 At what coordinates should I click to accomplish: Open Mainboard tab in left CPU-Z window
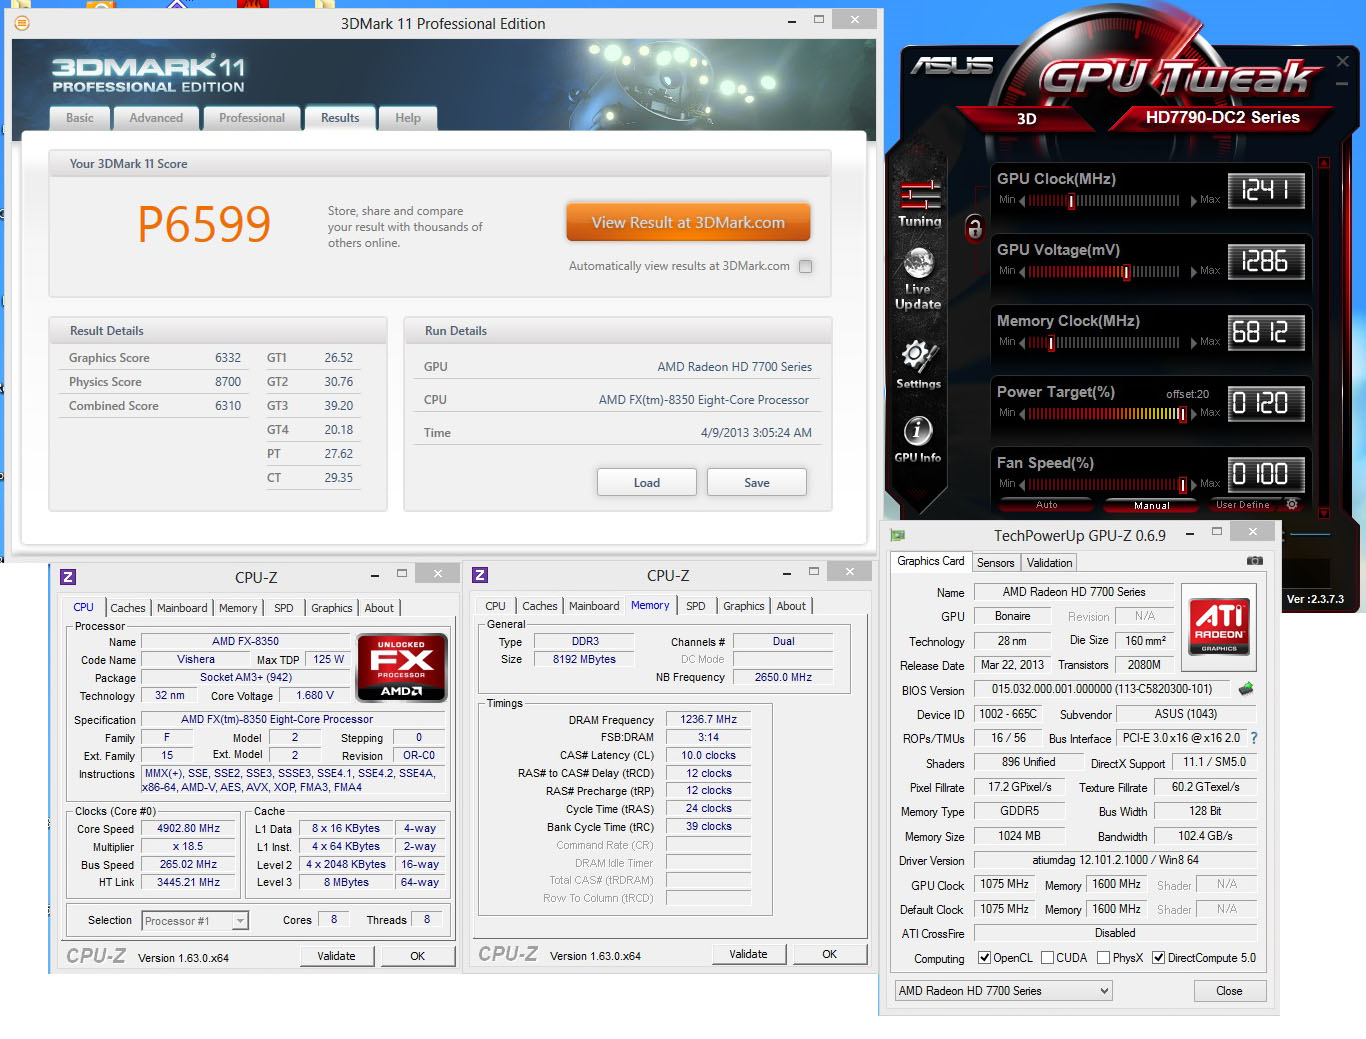182,608
